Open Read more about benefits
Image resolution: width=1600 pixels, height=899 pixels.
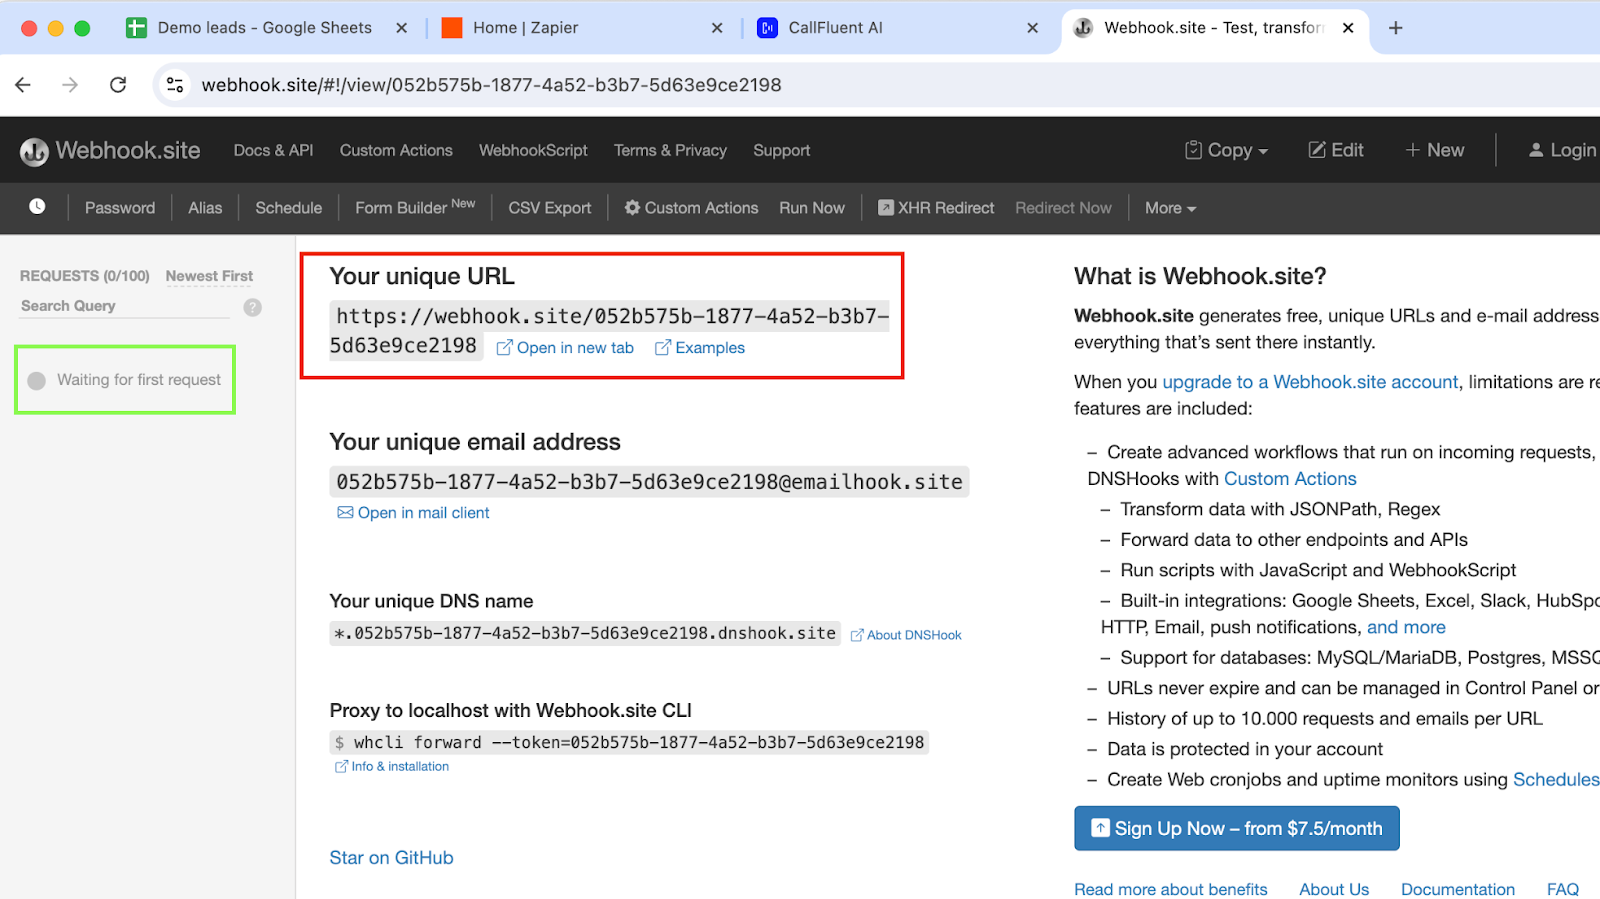(x=1171, y=889)
